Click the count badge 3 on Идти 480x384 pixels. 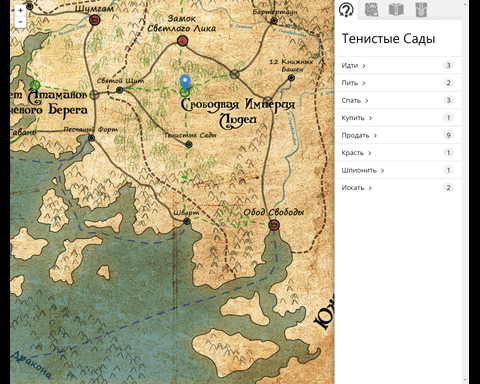448,65
